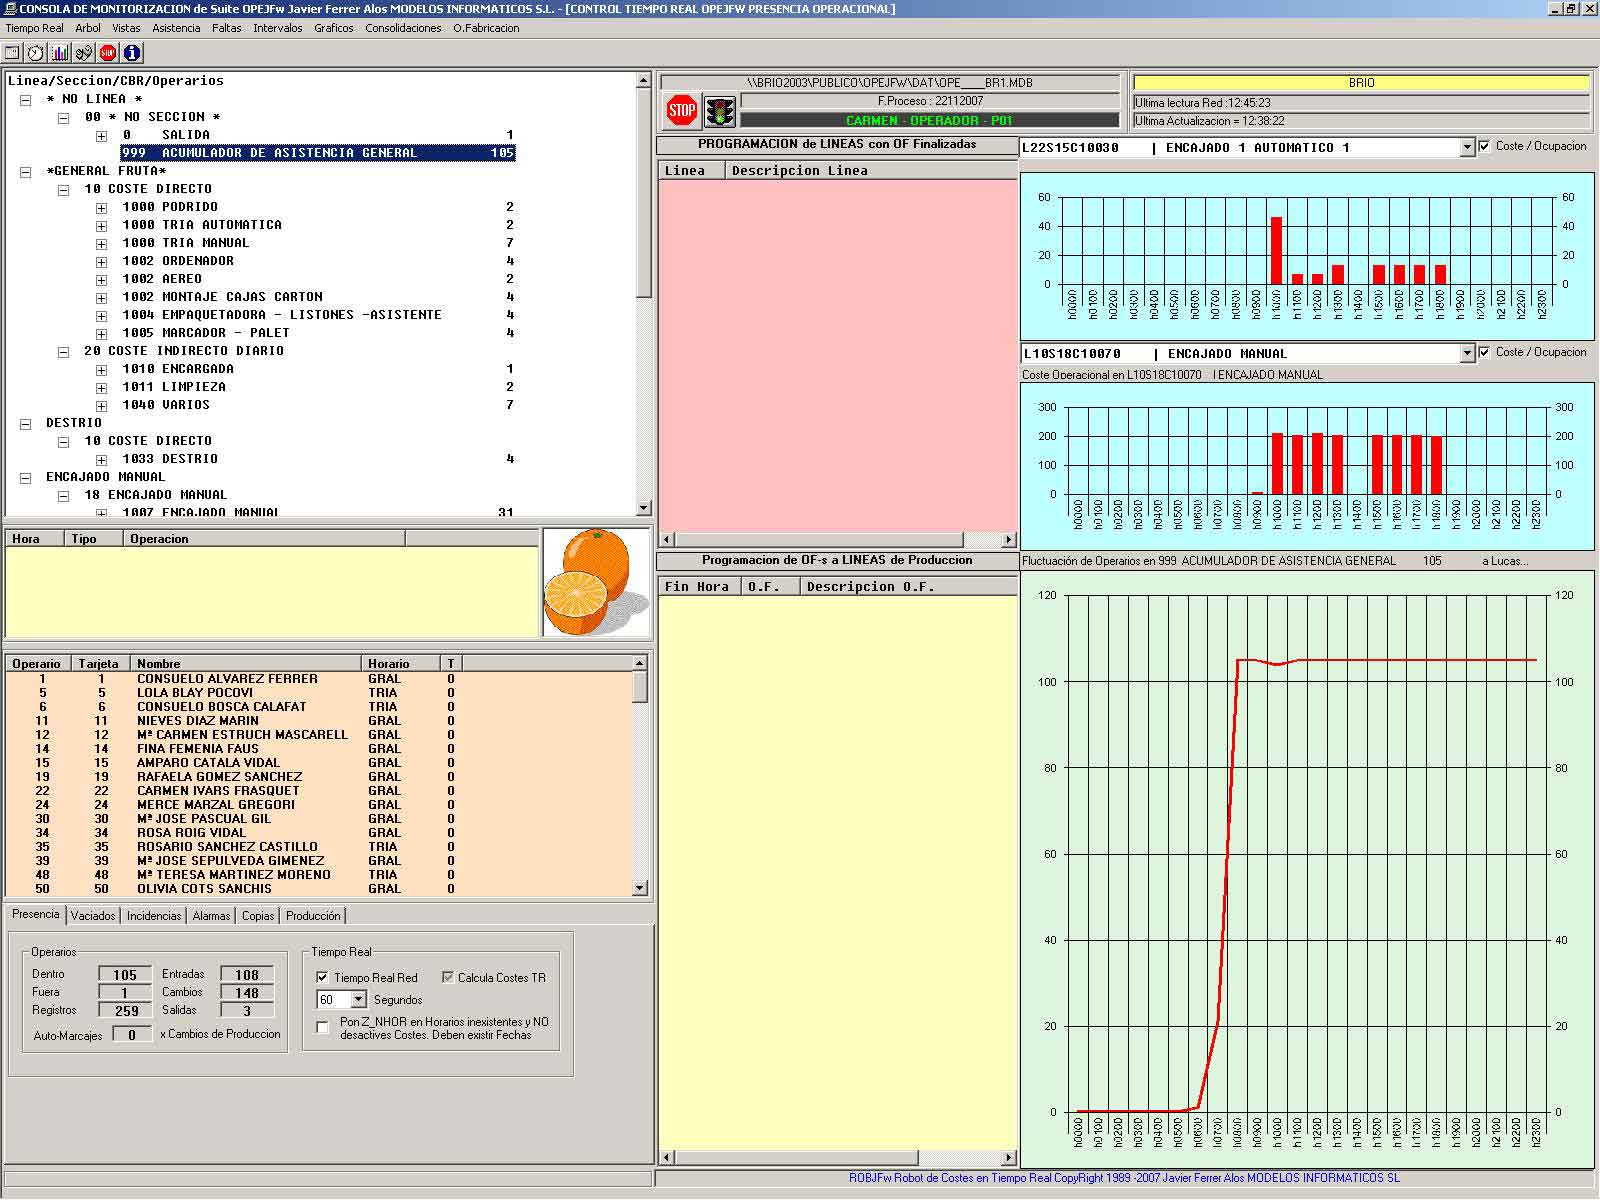This screenshot has width=1600, height=1200.
Task: Open the Asistencia menu
Action: pyautogui.click(x=176, y=28)
